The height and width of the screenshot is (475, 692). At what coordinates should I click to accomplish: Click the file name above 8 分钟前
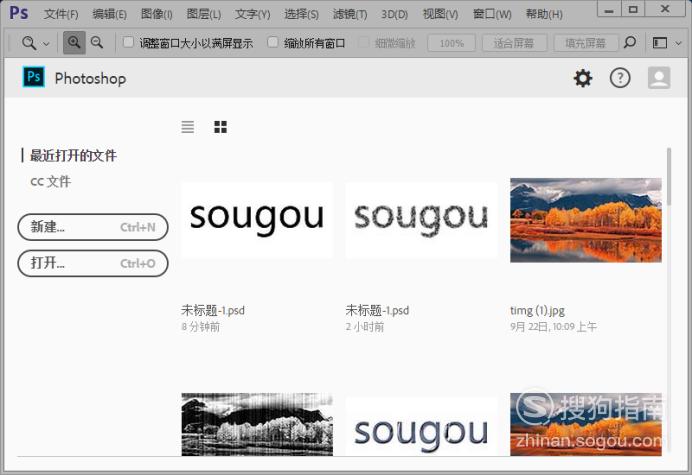[213, 310]
